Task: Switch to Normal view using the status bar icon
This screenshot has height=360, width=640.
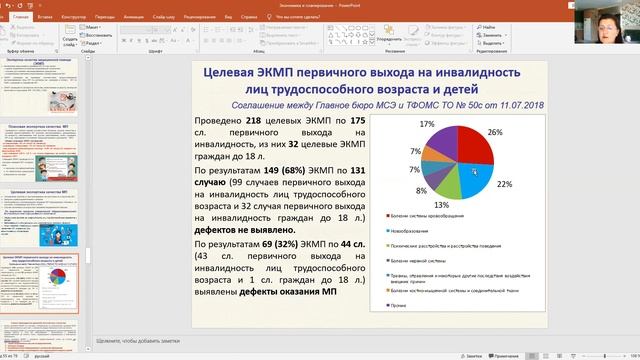Action: click(532, 356)
